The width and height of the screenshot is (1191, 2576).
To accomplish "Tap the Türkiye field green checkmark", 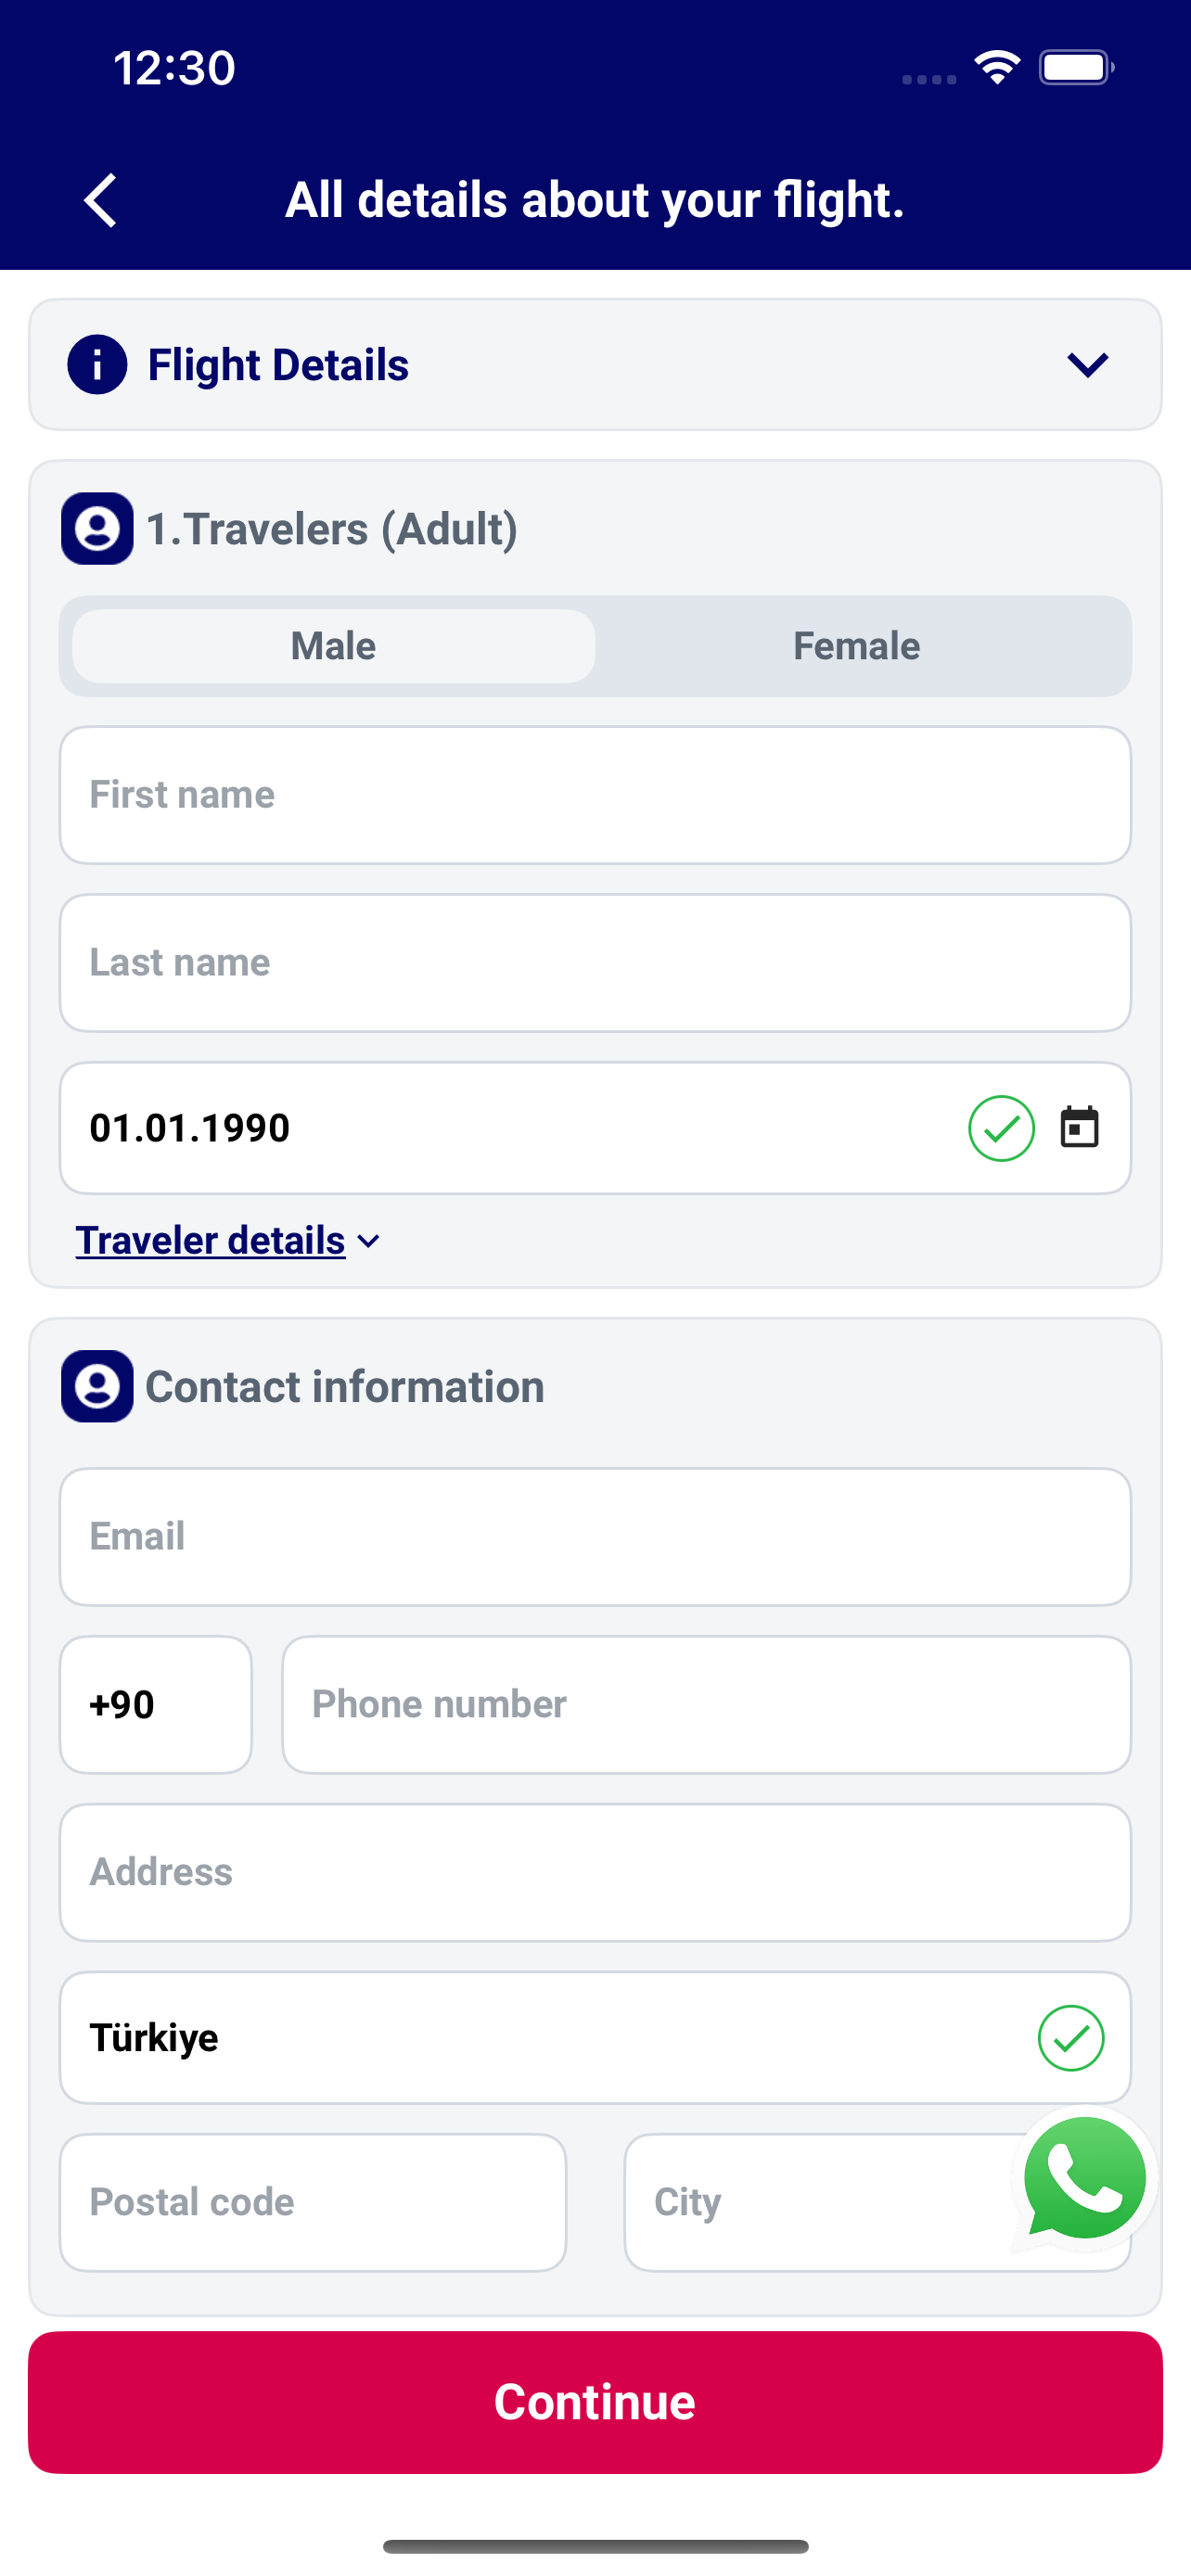I will [1071, 2038].
